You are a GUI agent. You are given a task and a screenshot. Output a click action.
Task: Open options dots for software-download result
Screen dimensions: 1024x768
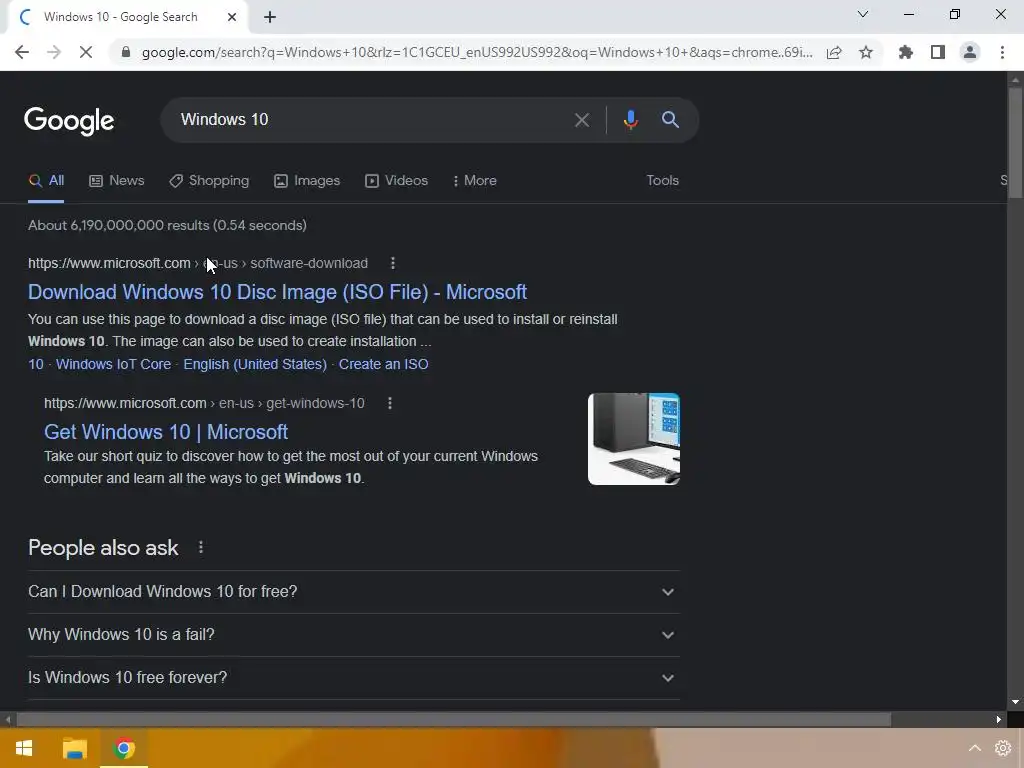pos(392,263)
